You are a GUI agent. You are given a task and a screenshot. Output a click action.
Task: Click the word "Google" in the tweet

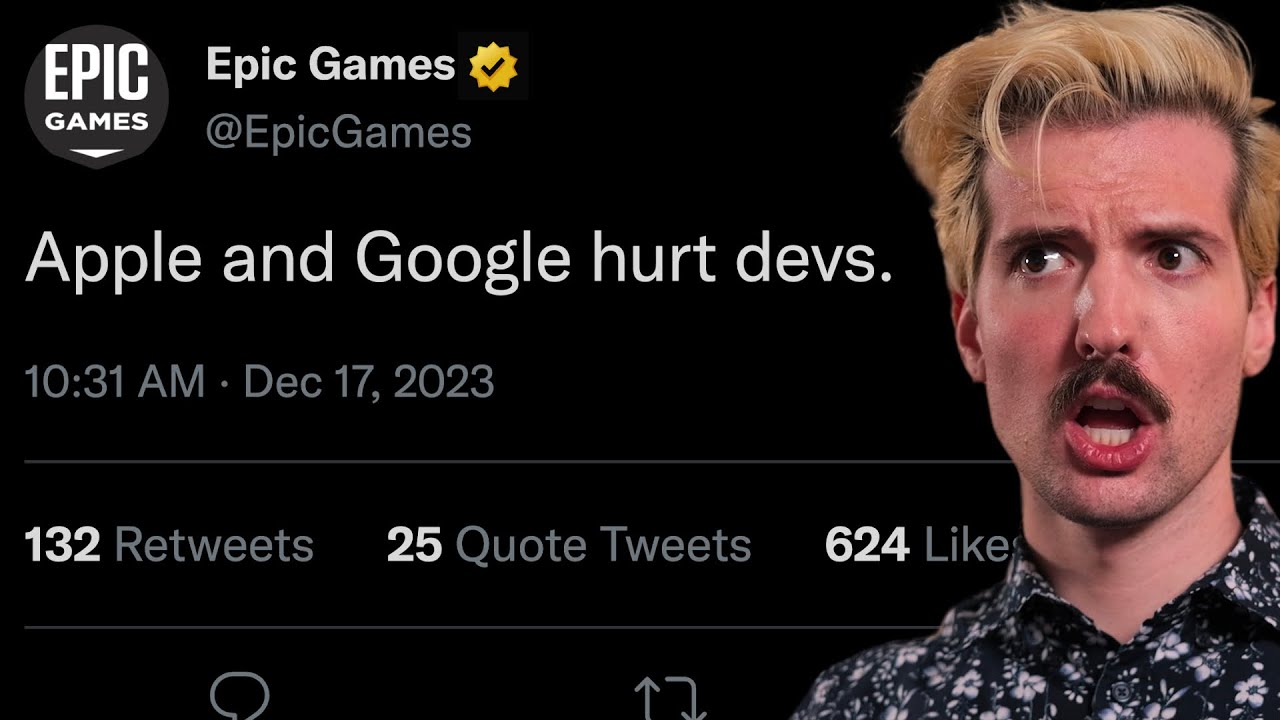[x=462, y=259]
